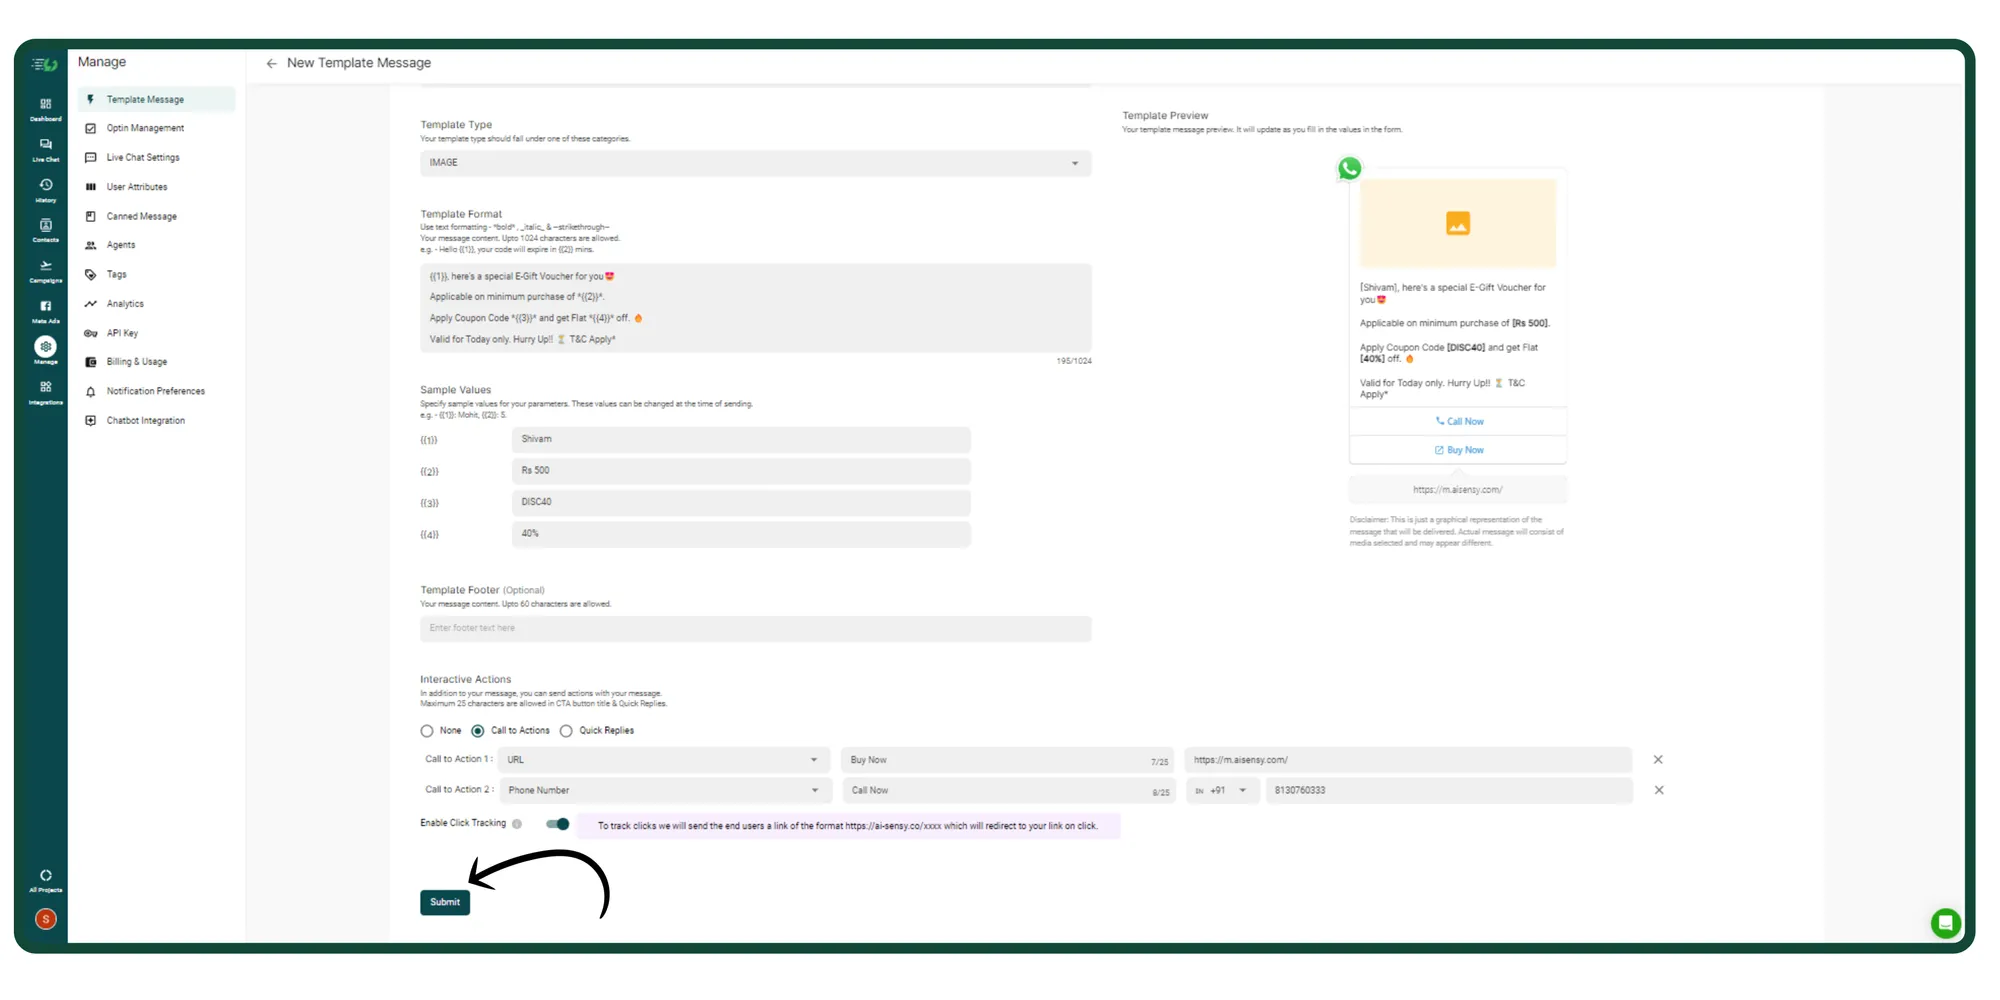
Task: Open the Template Type dropdown showing IMAGE
Action: point(754,162)
